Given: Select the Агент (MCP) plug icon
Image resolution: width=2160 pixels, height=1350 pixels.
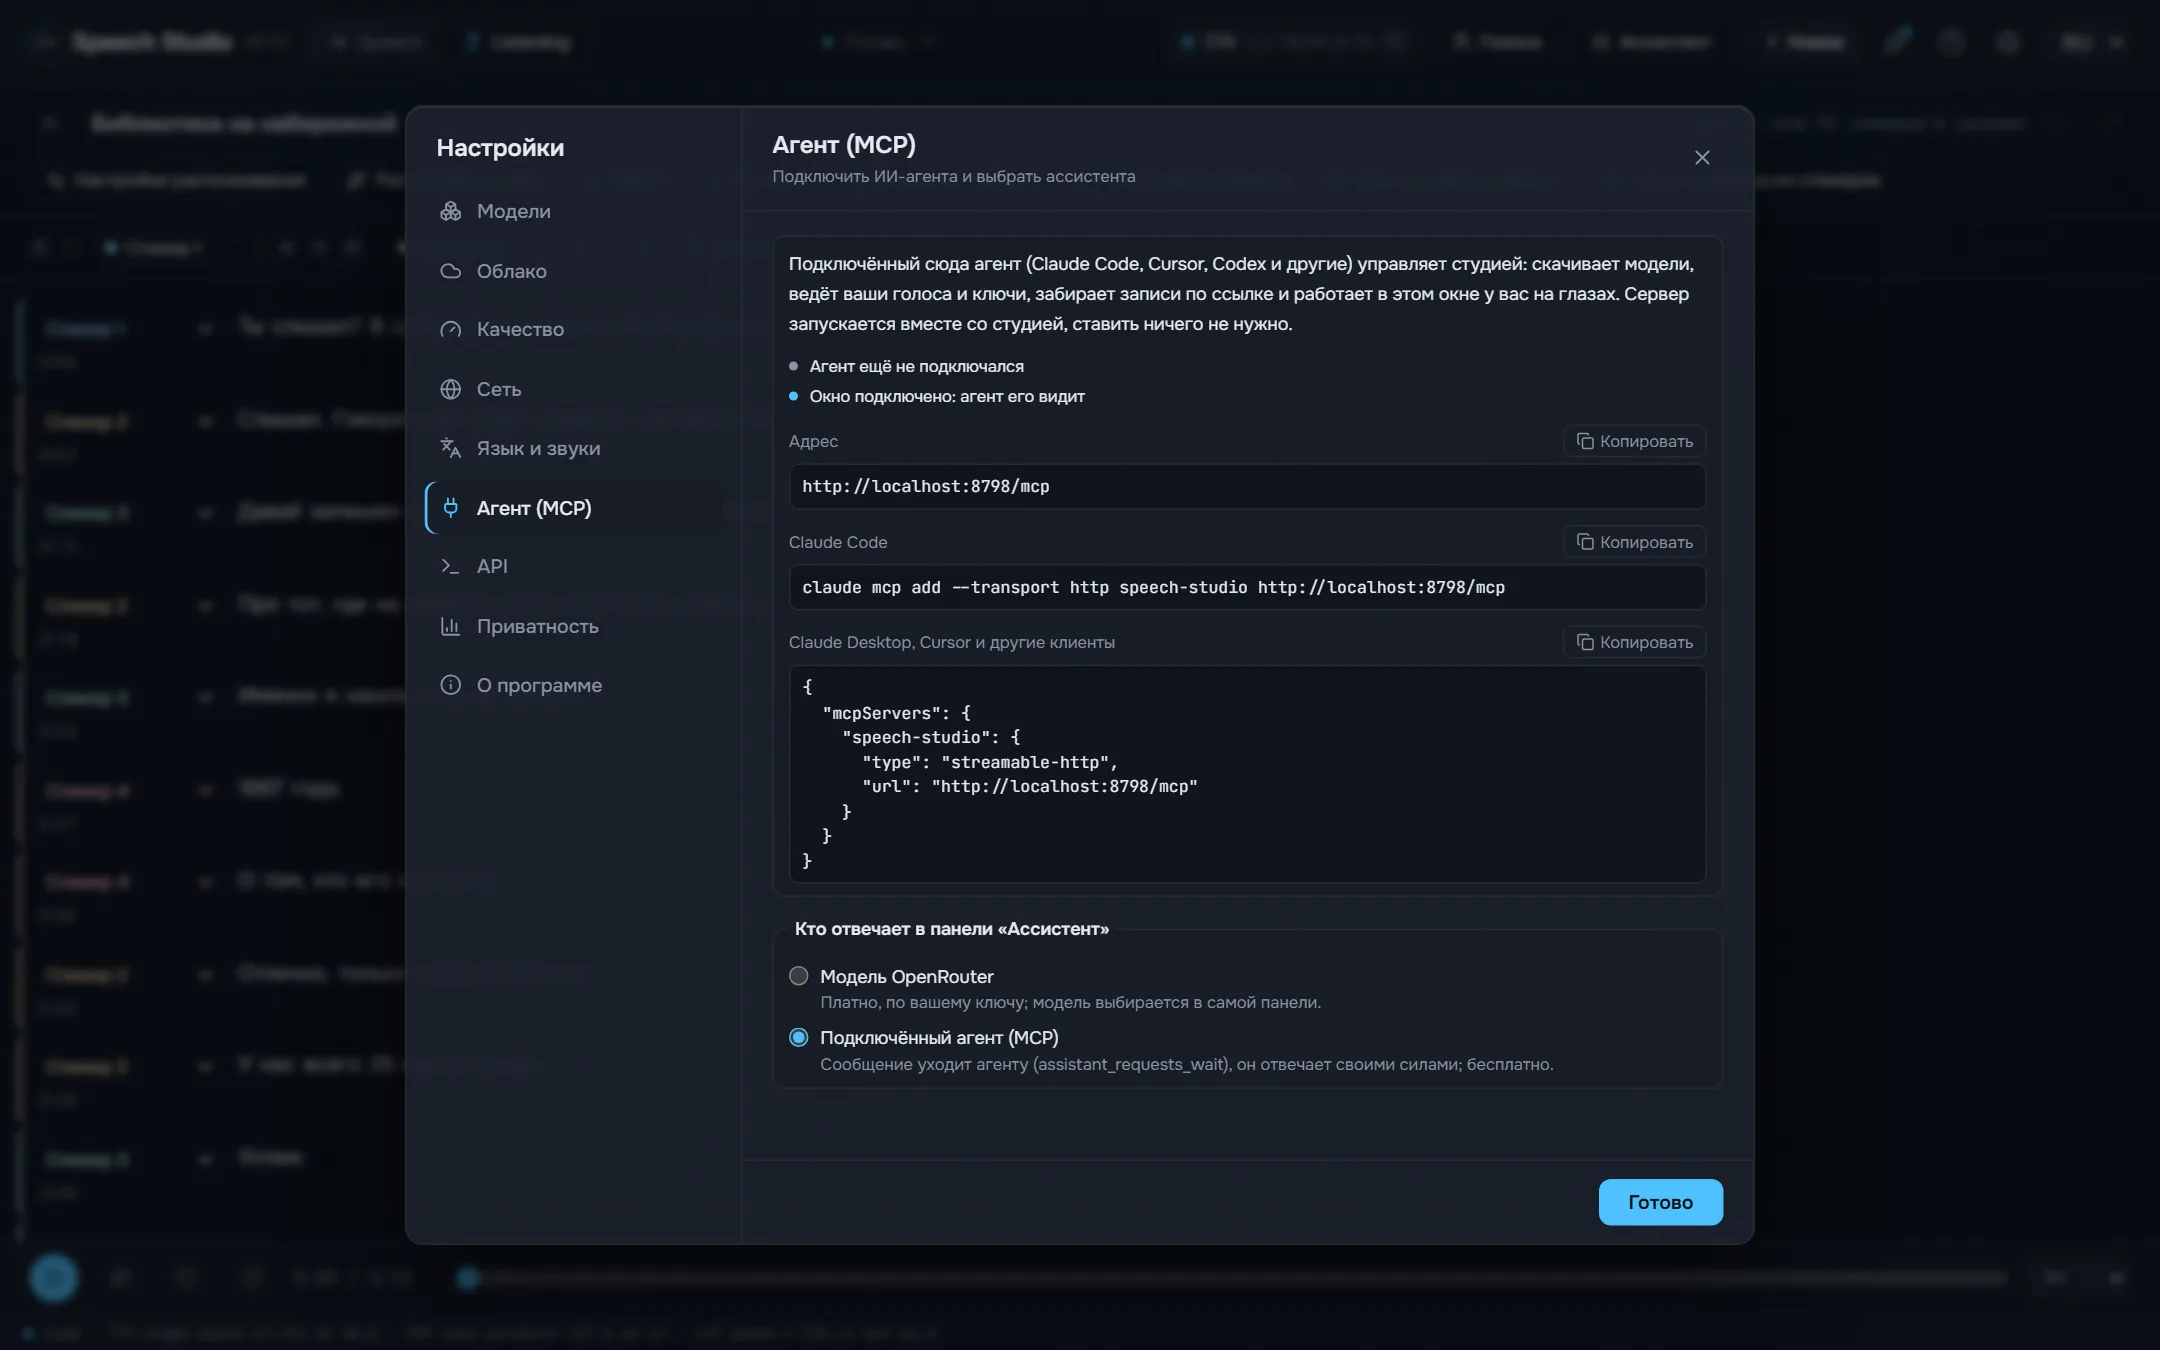Looking at the screenshot, I should tap(450, 508).
